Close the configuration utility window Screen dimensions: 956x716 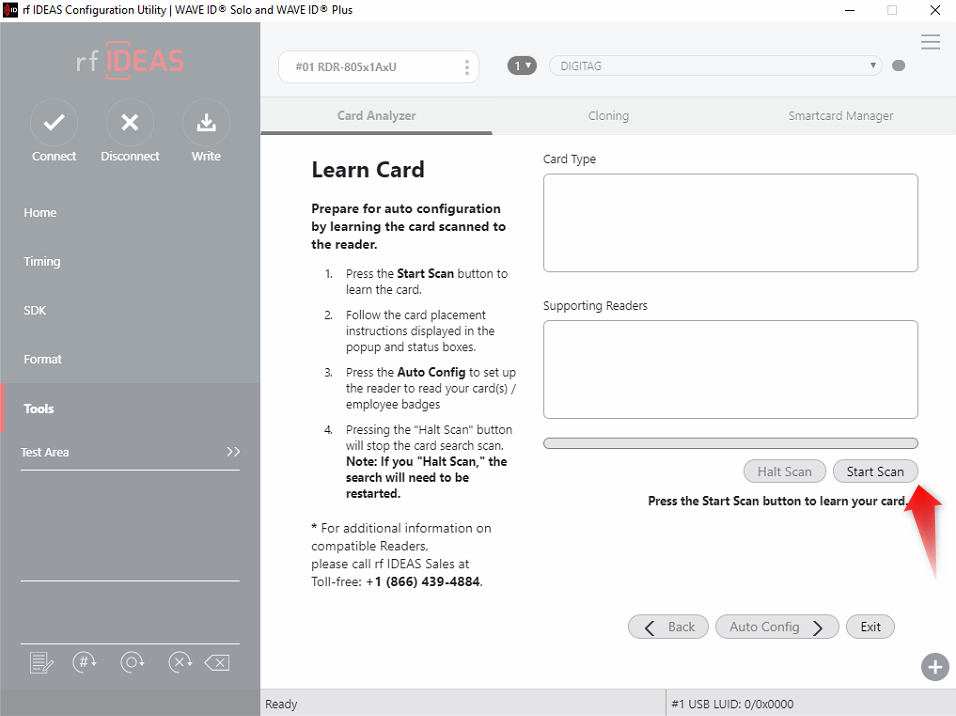click(x=935, y=10)
